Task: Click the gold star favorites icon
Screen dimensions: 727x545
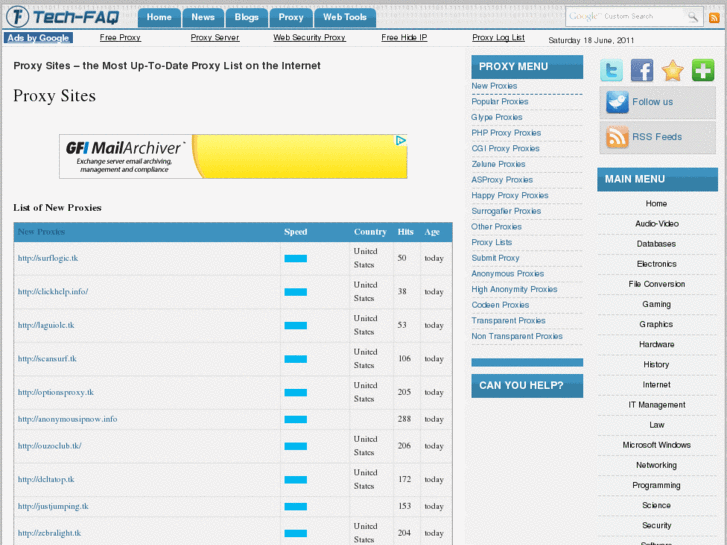Action: [672, 71]
